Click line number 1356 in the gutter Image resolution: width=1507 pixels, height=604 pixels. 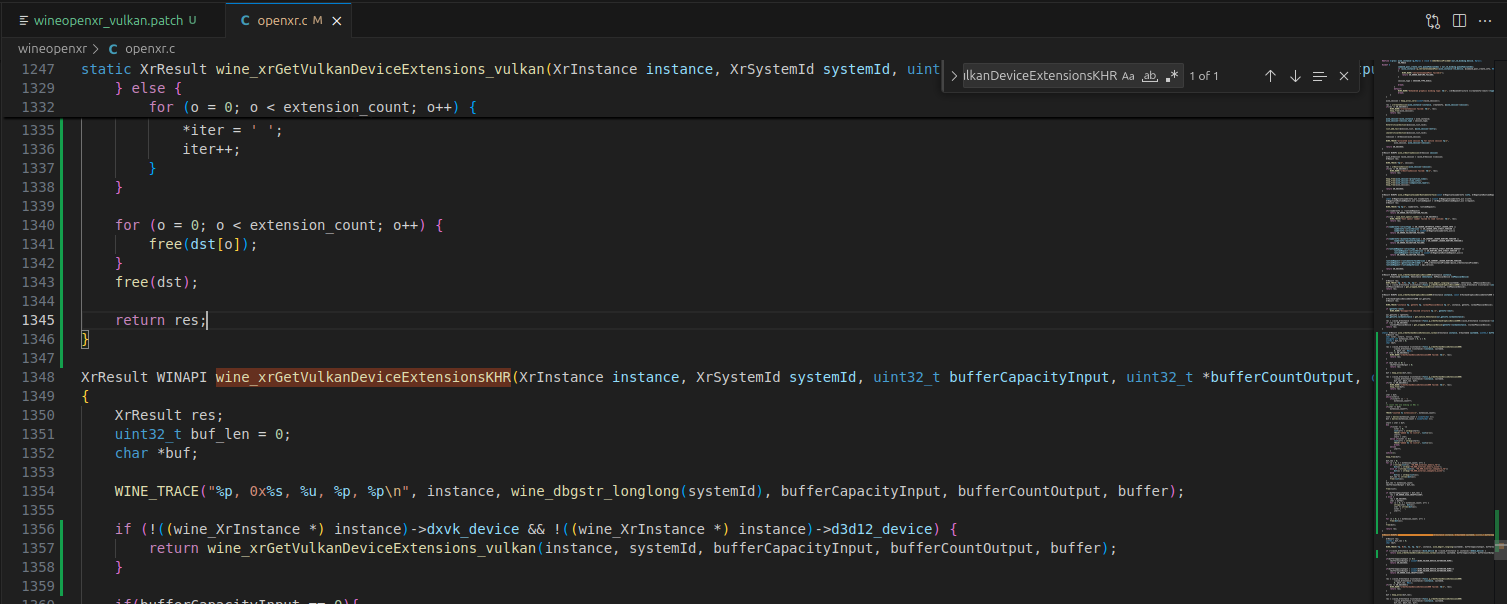pos(38,529)
